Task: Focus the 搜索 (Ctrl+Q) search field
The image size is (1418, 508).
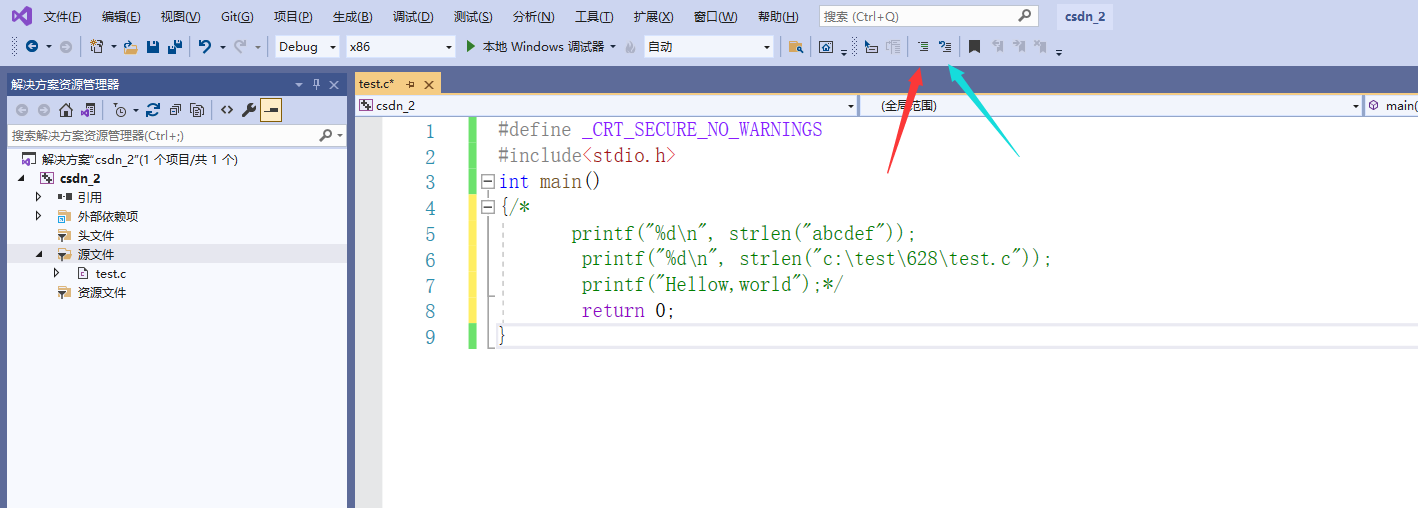Action: pos(928,16)
